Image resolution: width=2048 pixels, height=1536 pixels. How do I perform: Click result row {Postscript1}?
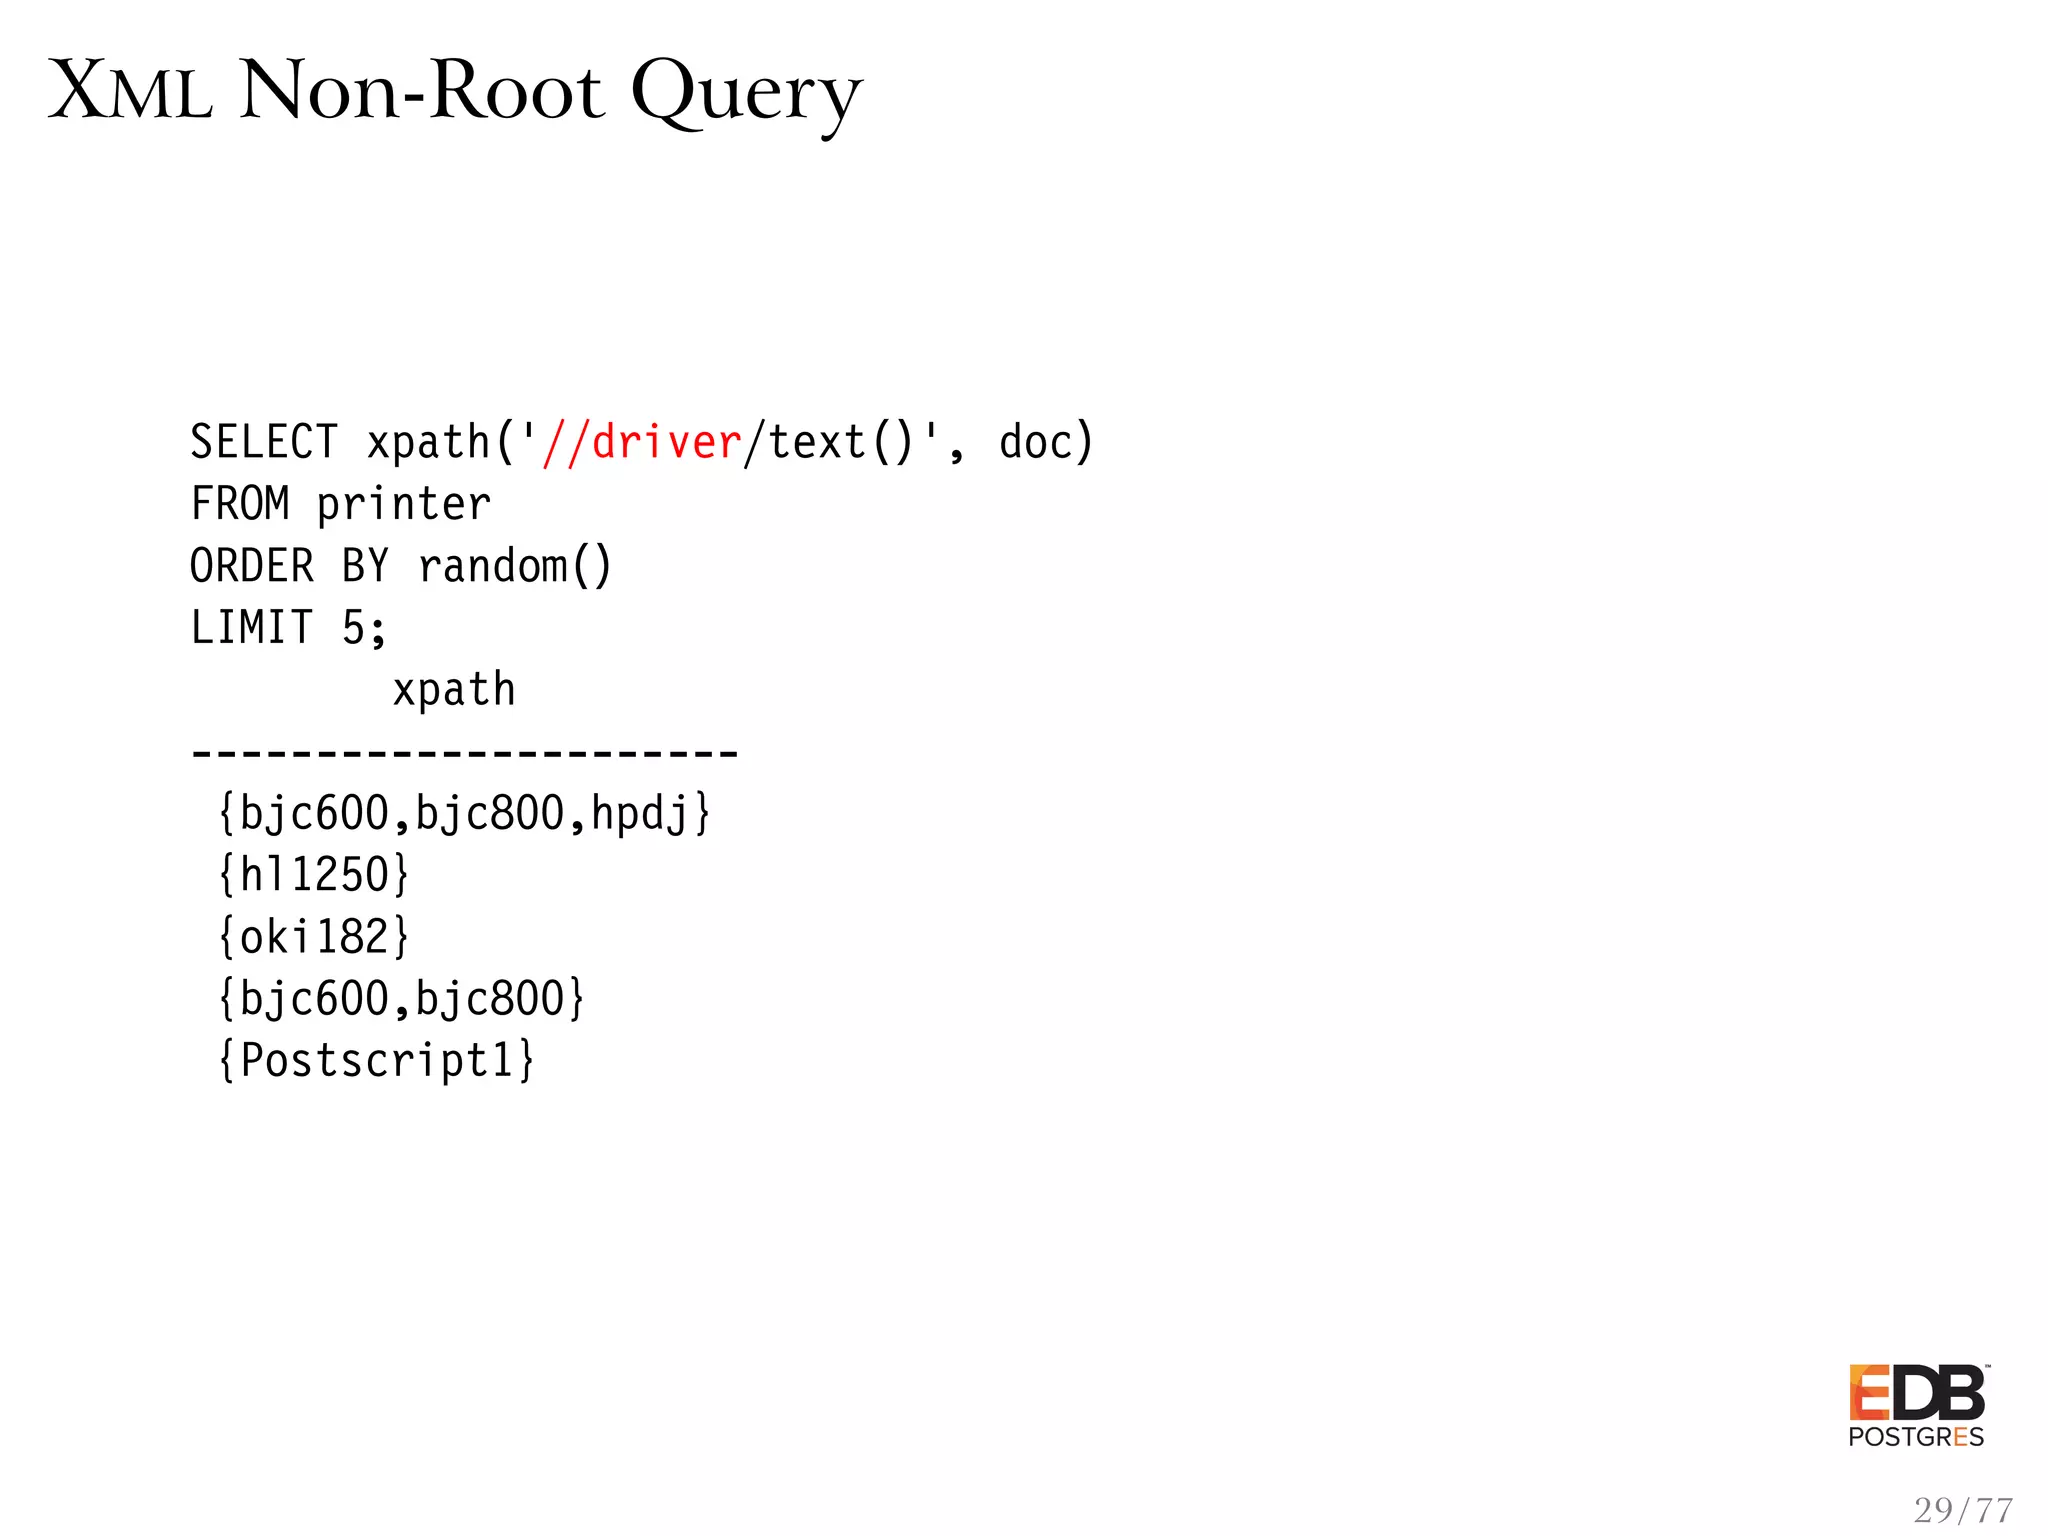[377, 1060]
